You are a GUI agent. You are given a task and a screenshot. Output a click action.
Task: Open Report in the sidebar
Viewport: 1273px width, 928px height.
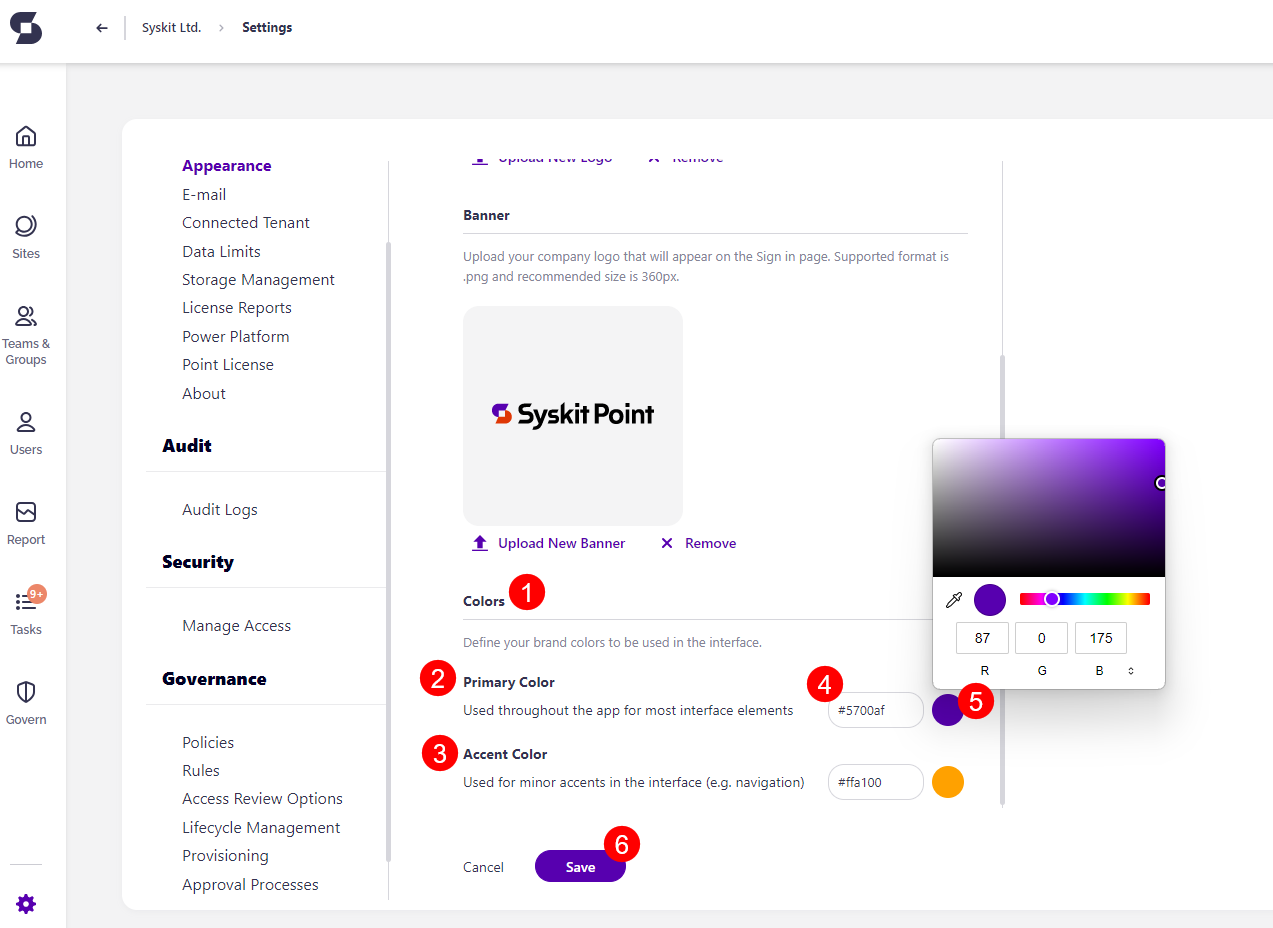[26, 524]
